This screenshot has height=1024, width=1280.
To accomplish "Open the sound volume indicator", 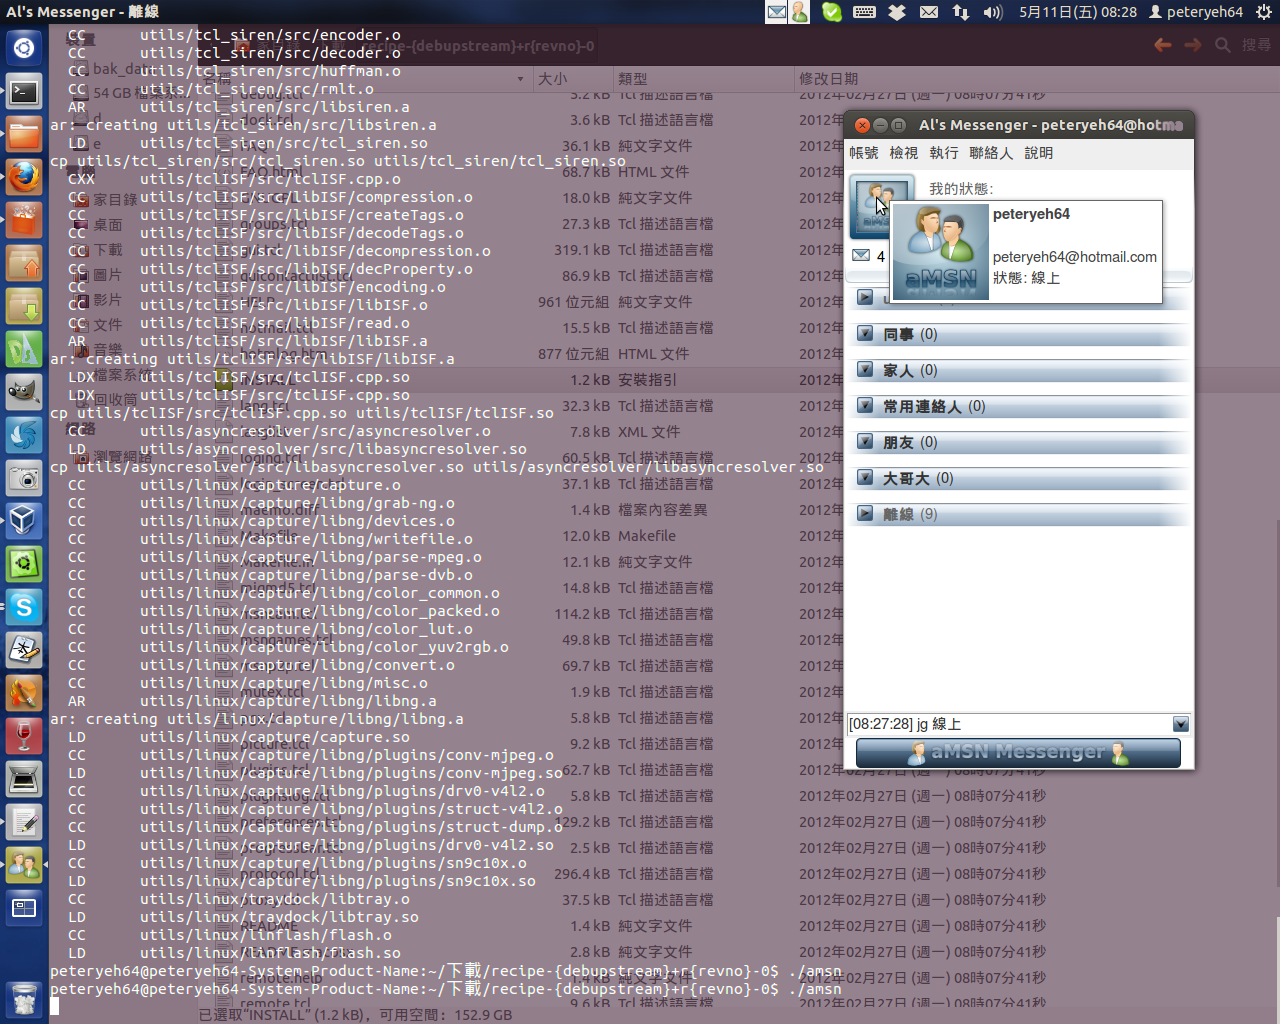I will pos(993,12).
